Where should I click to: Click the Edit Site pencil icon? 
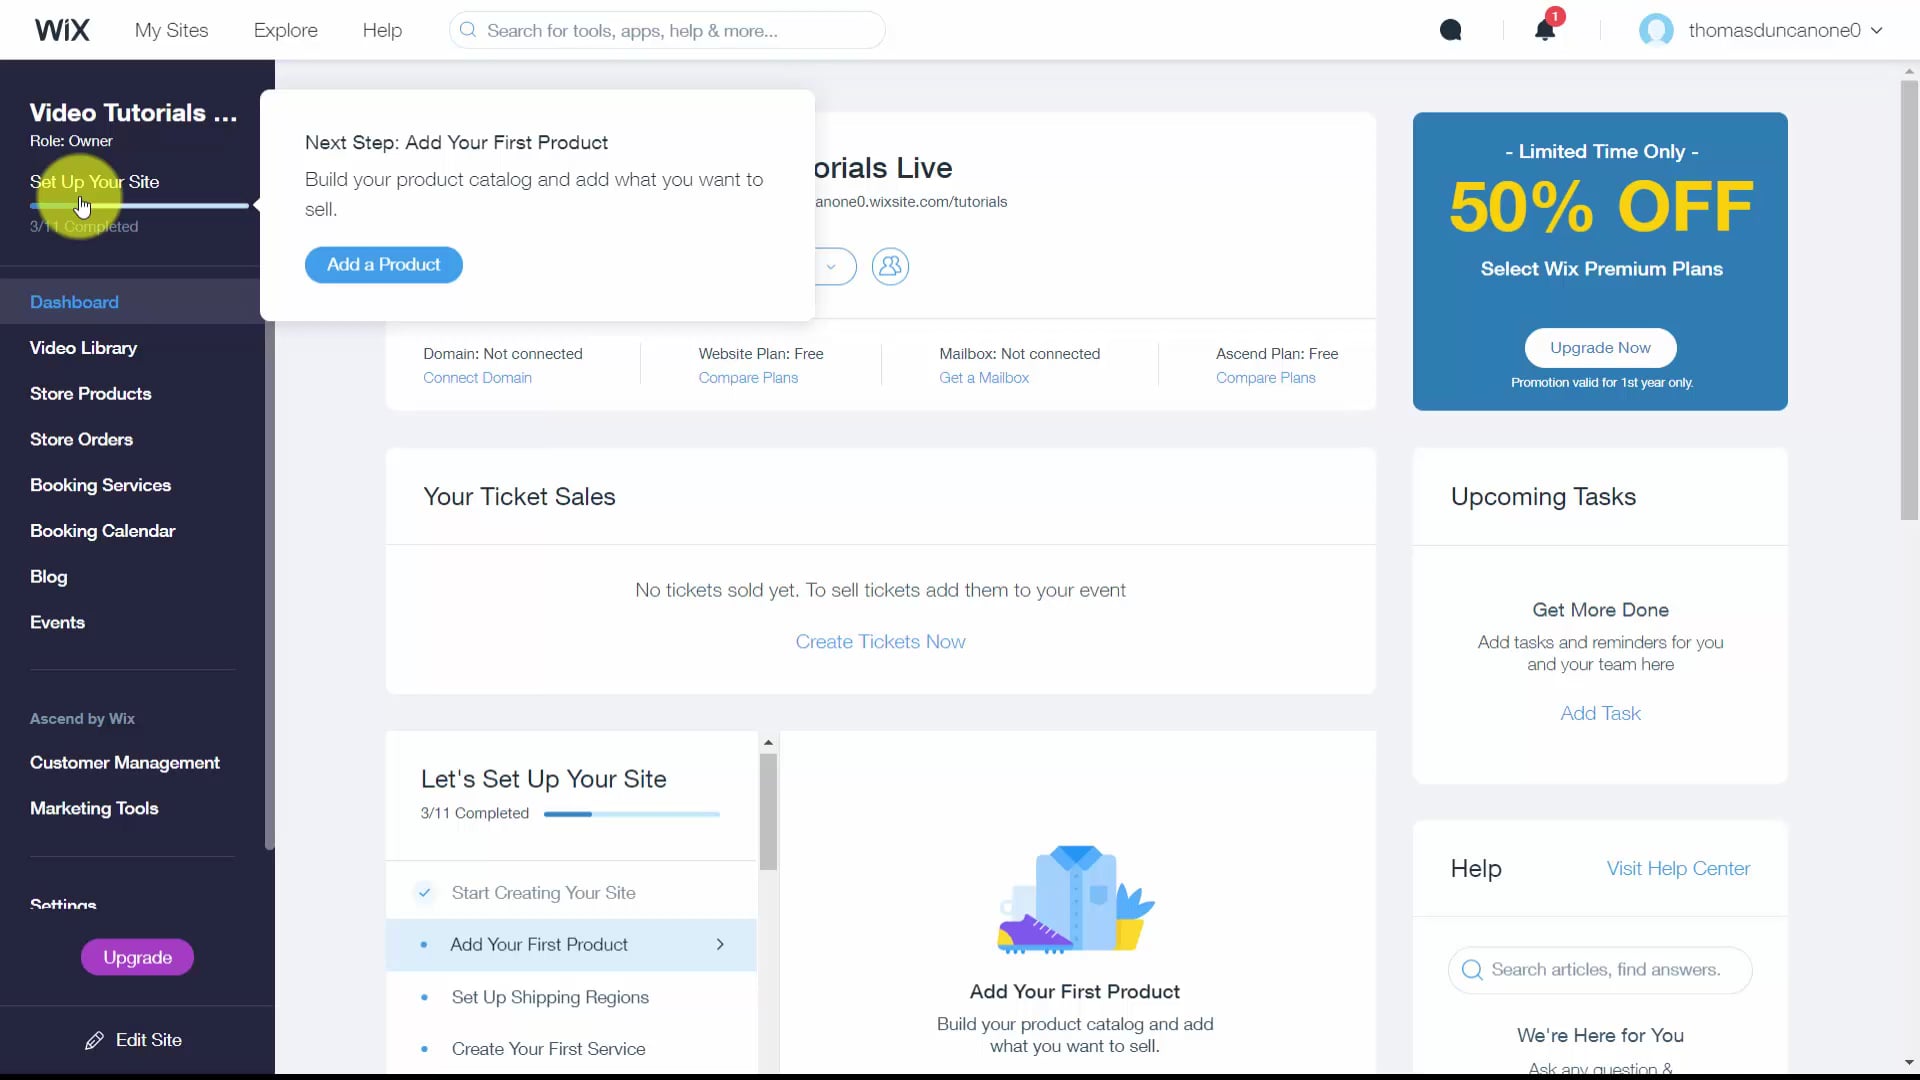[94, 1040]
